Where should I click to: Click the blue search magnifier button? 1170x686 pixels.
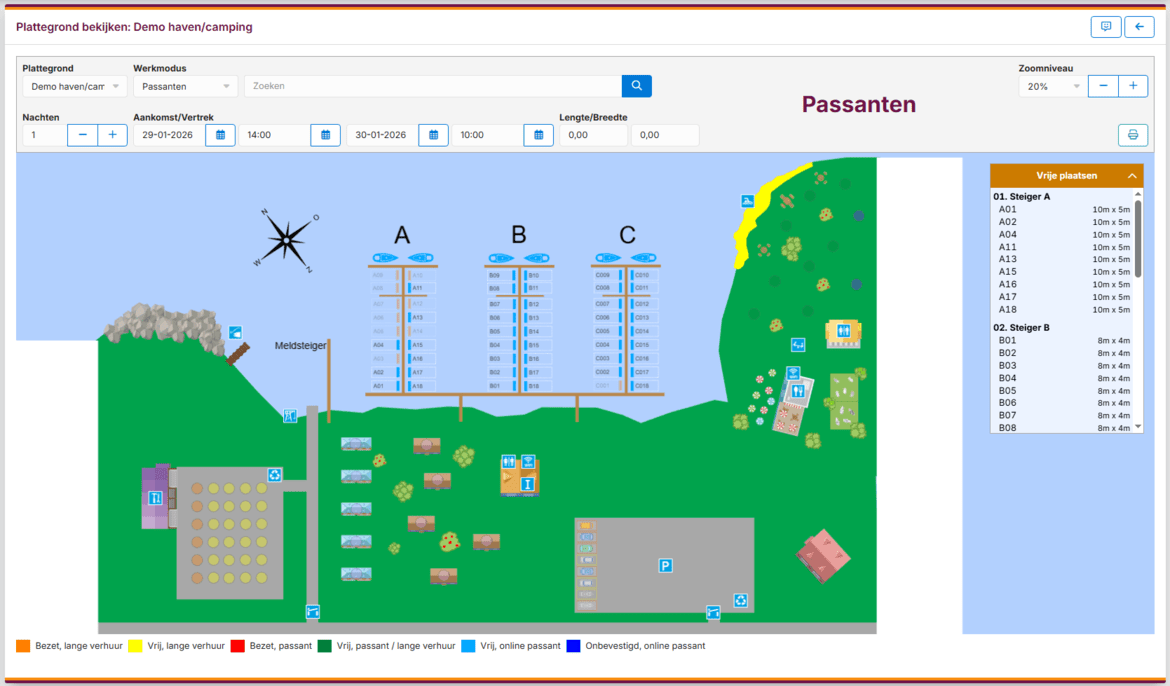pyautogui.click(x=636, y=86)
